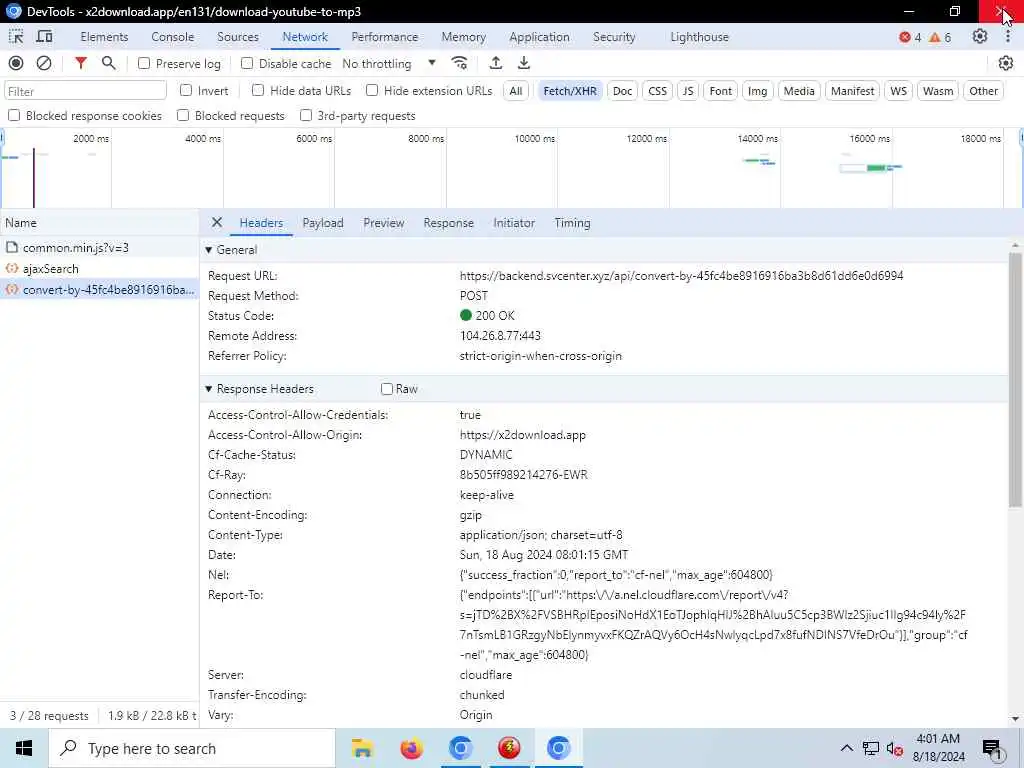The image size is (1024, 768).
Task: Click the network Filter text field
Action: (x=86, y=91)
